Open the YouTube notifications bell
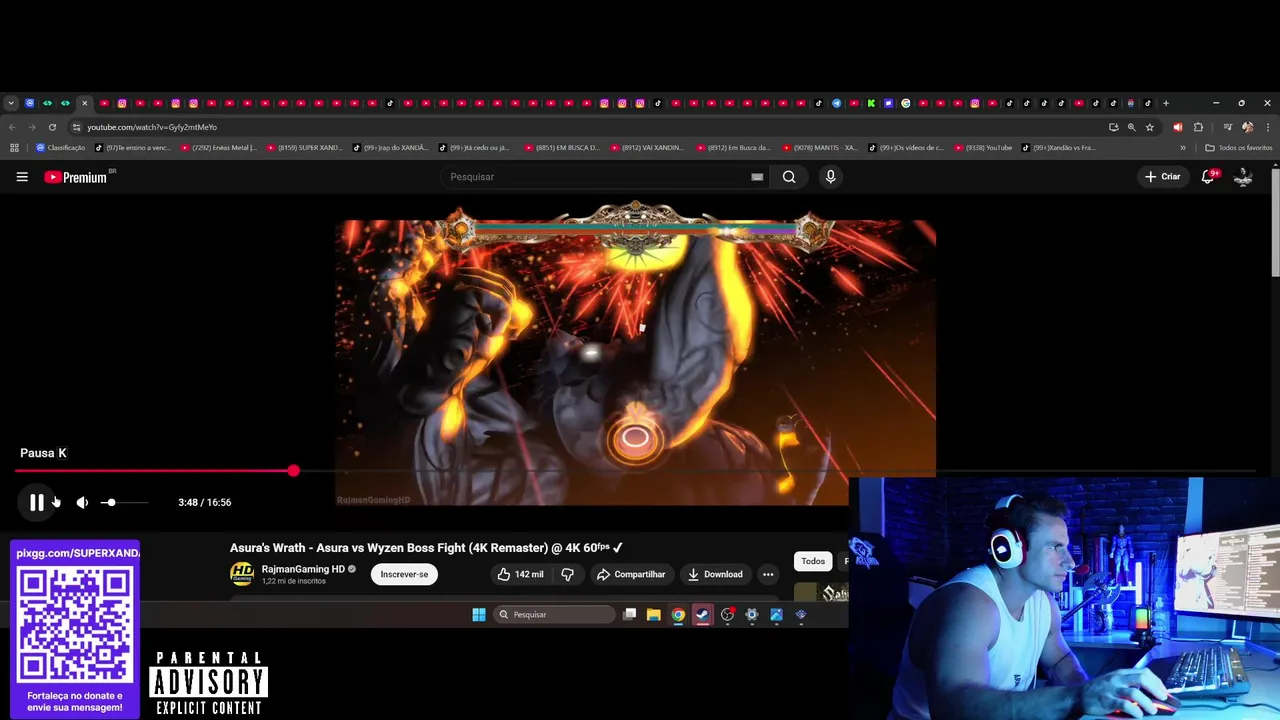This screenshot has height=720, width=1280. (1208, 177)
